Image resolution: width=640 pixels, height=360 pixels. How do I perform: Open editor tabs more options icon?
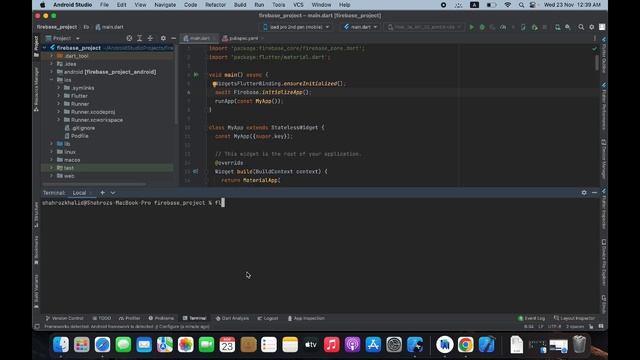[594, 38]
